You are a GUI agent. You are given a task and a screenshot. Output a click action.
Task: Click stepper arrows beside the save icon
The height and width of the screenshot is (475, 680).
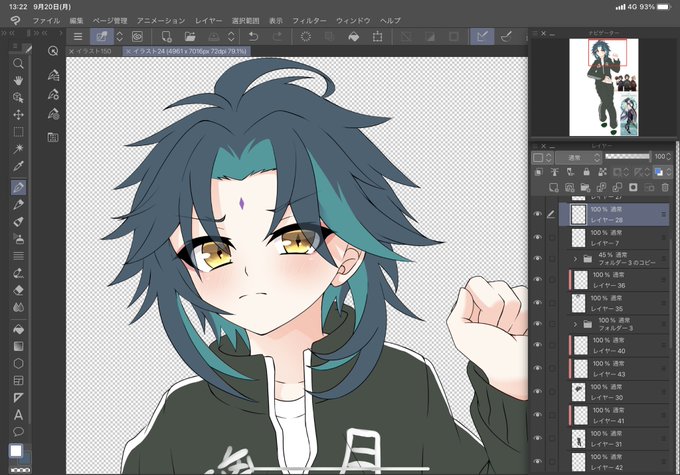(232, 37)
